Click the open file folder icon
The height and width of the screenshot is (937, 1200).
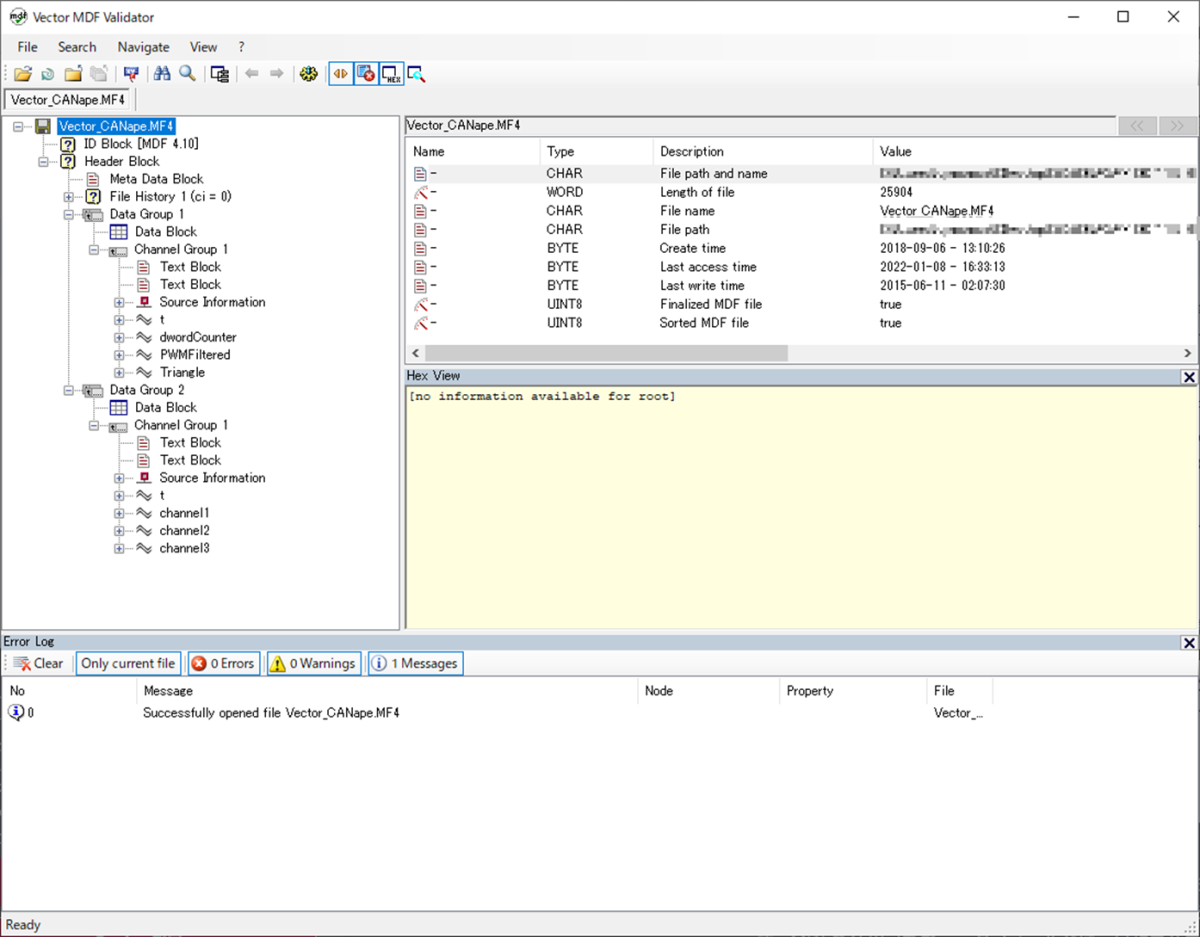point(22,74)
